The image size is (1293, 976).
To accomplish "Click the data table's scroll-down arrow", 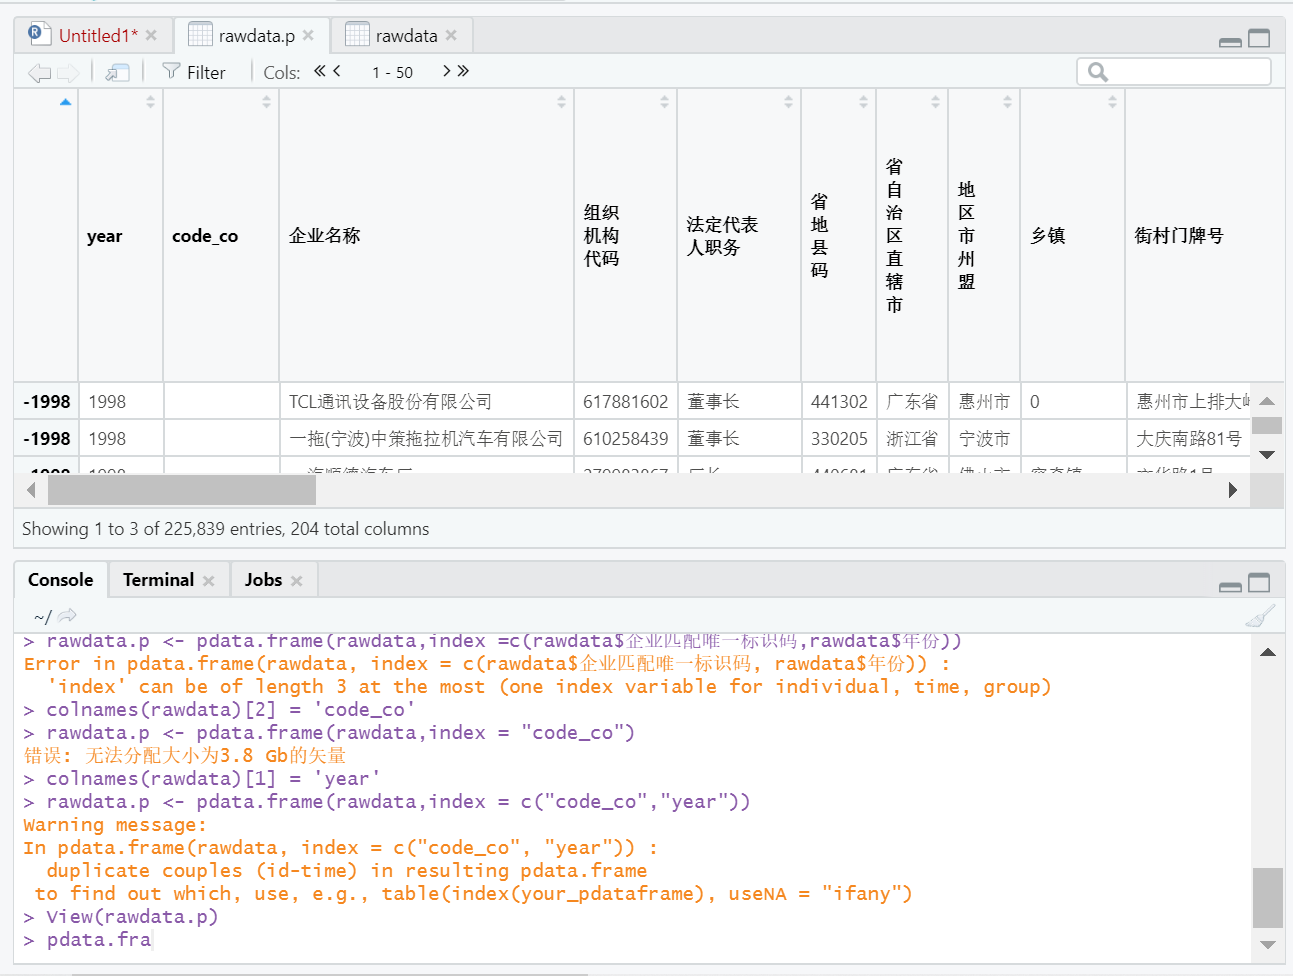I will (x=1267, y=454).
